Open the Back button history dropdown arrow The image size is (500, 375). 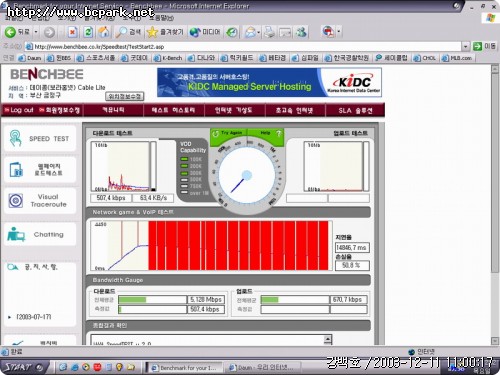(36, 32)
